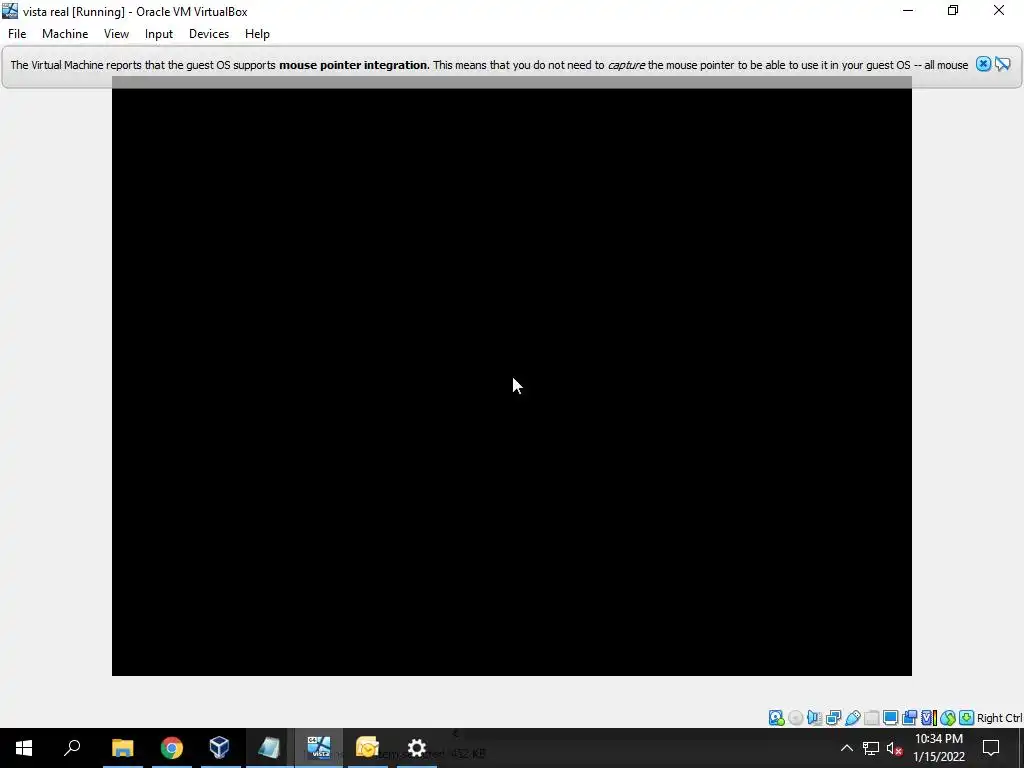This screenshot has height=768, width=1024.
Task: Click the don't-show-again icon on notification bar
Action: click(x=1003, y=64)
